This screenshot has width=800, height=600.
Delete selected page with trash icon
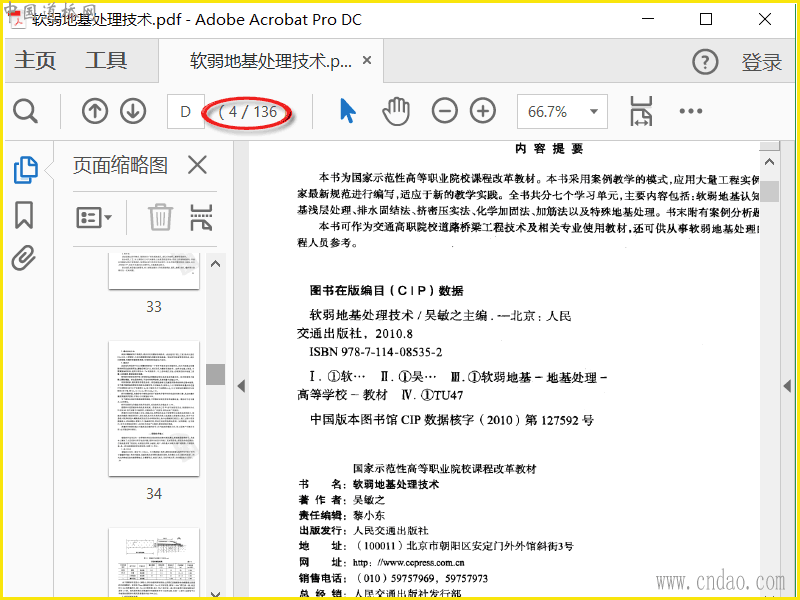[160, 217]
